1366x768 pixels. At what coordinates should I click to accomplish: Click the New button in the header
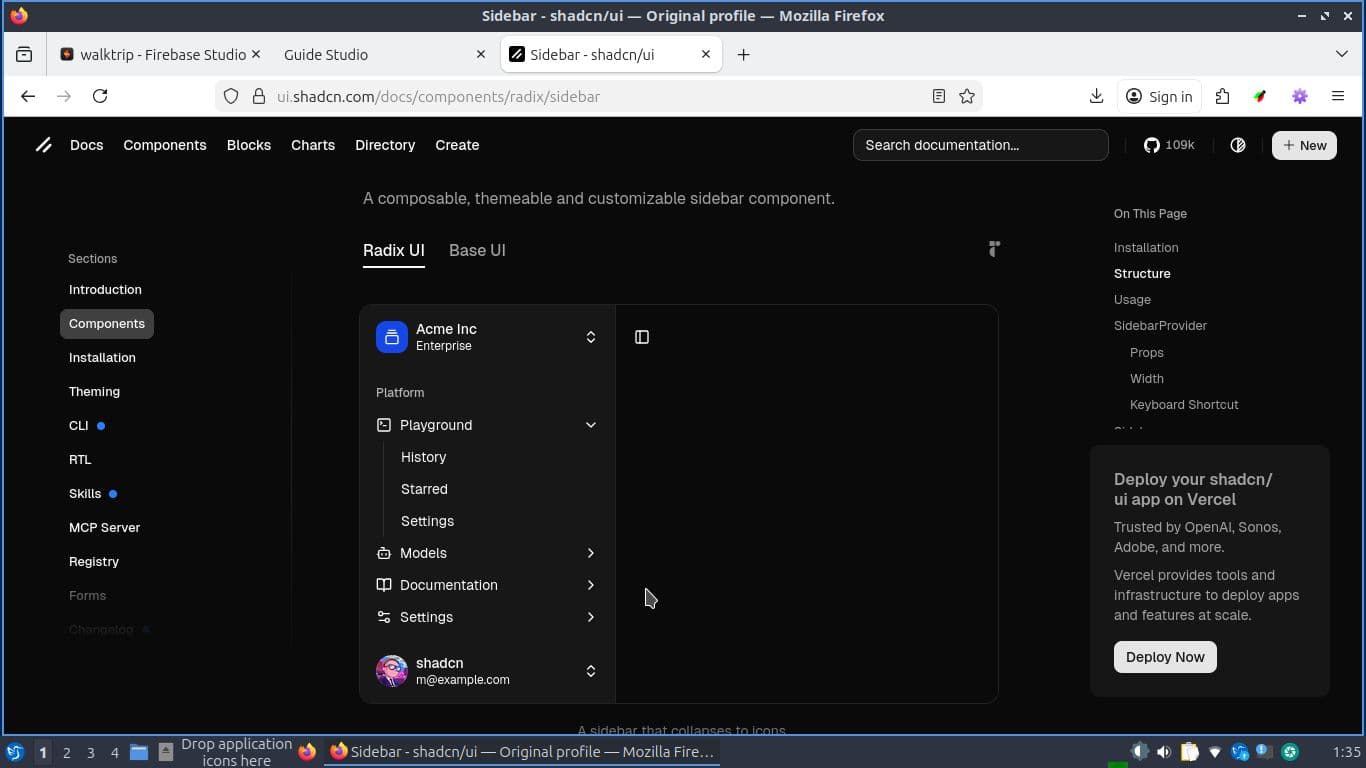(x=1304, y=145)
